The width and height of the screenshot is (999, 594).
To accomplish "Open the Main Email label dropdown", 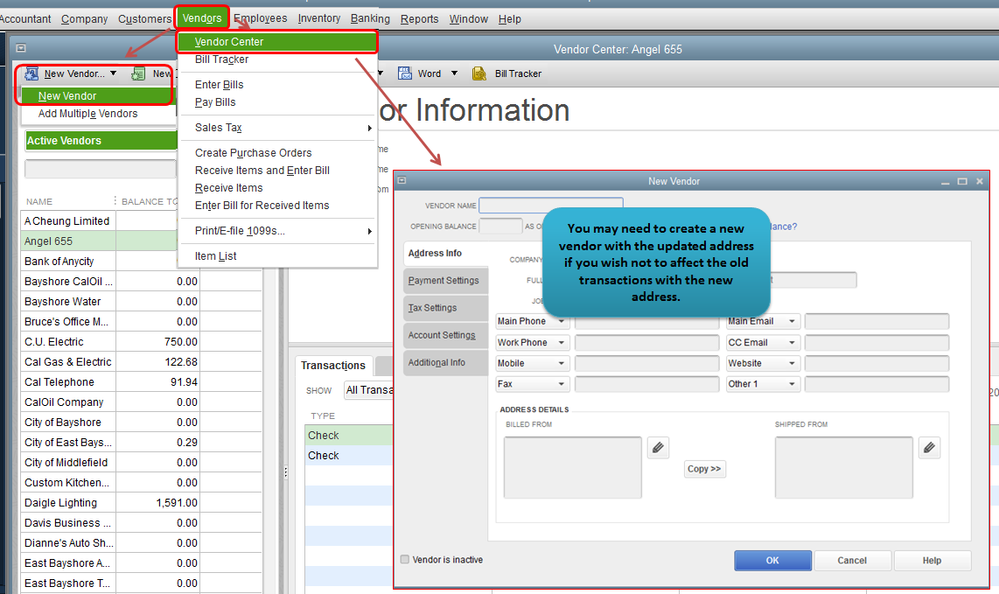I will click(x=792, y=321).
